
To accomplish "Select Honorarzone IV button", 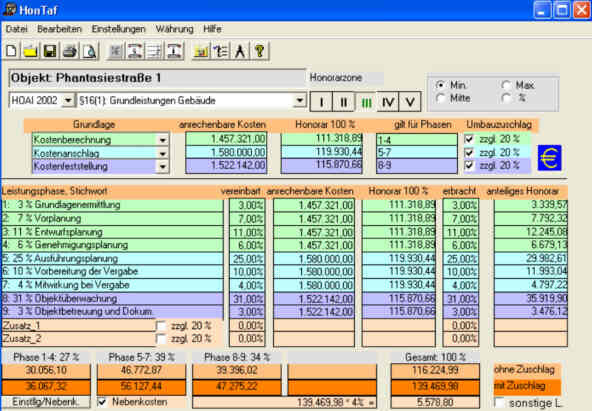I will [x=388, y=102].
